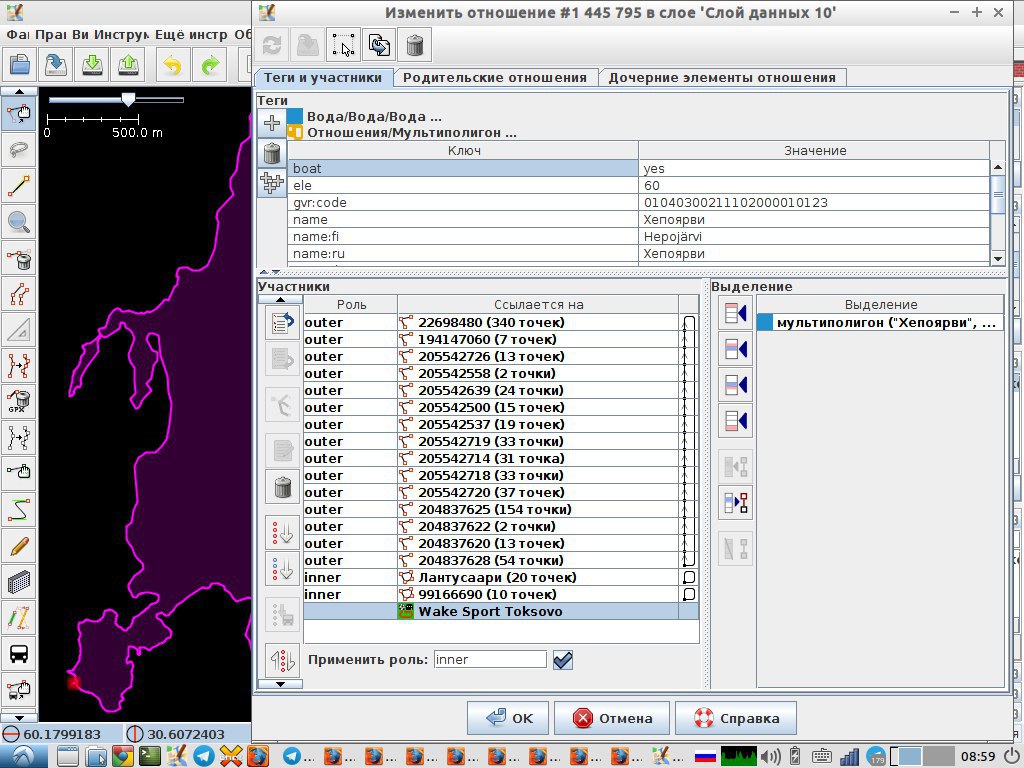Click up arrow above members toolbar
The height and width of the screenshot is (768, 1024).
(x=280, y=300)
